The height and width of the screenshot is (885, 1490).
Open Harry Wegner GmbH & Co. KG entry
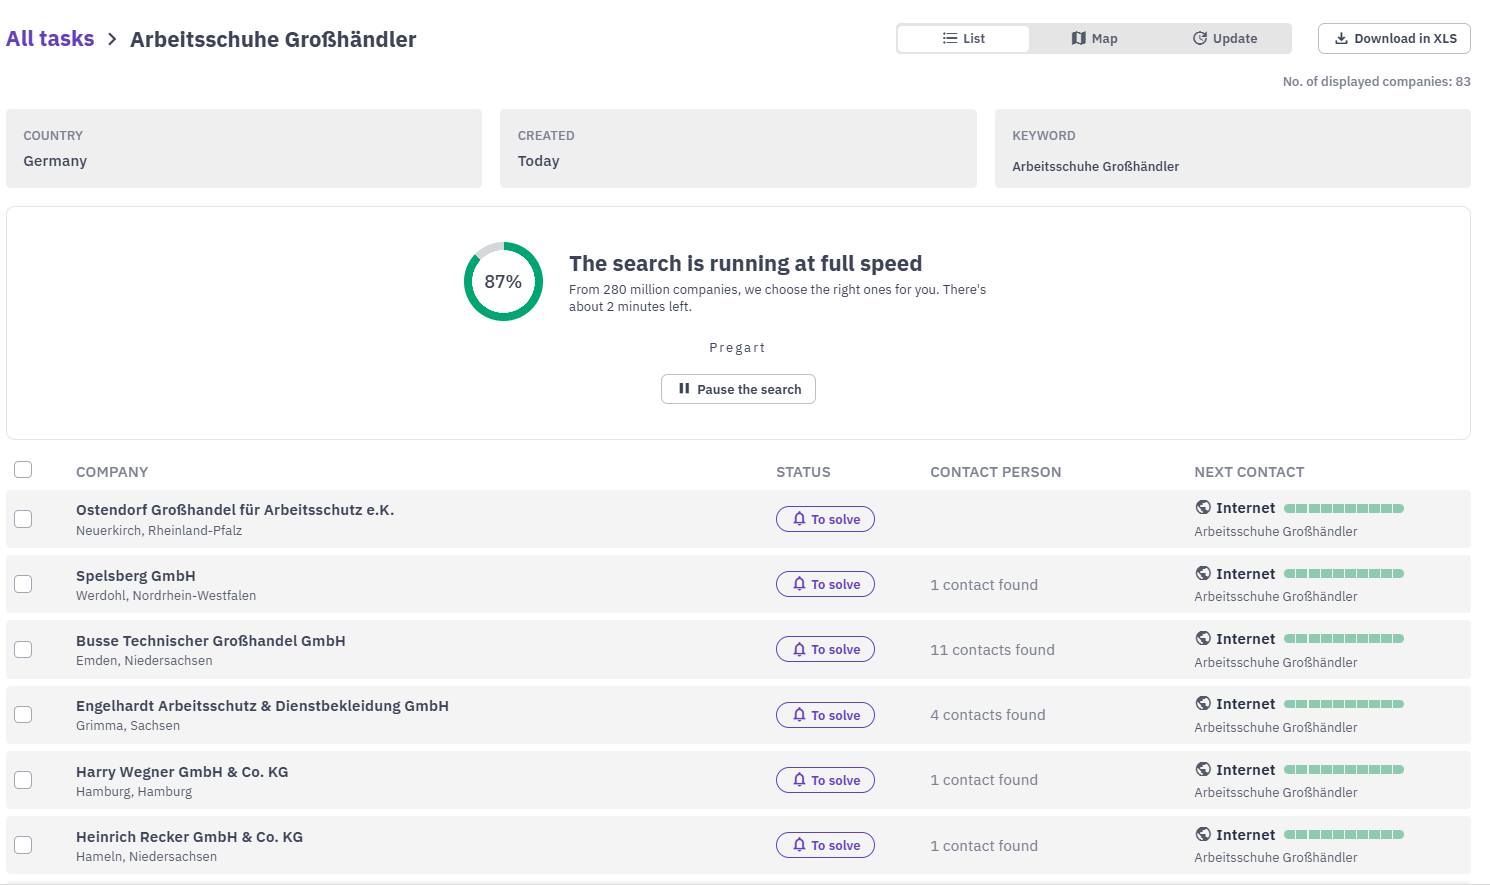click(182, 772)
